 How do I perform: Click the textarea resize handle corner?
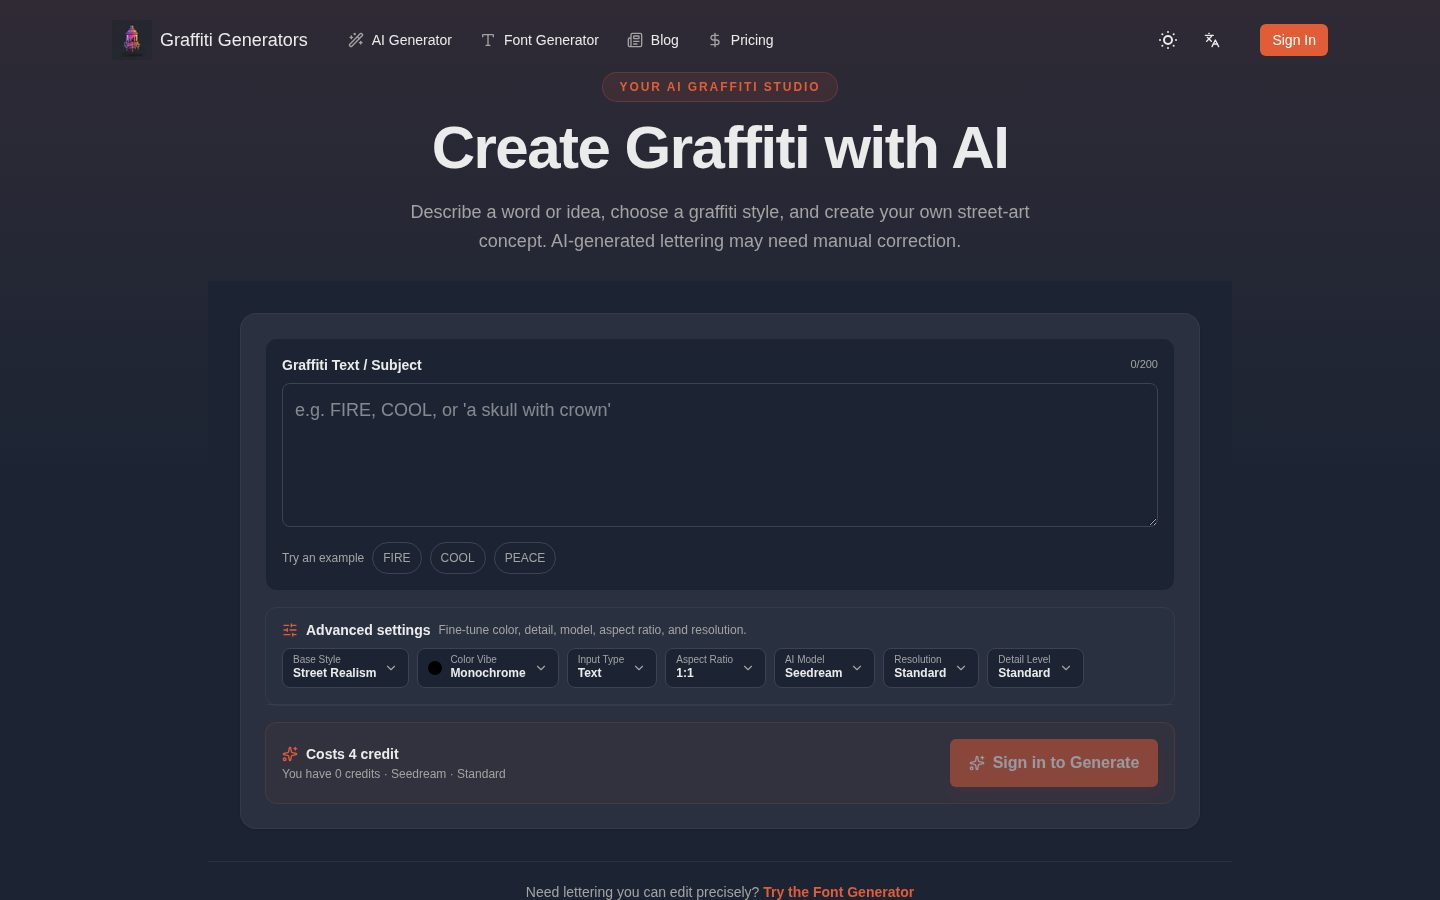point(1151,520)
